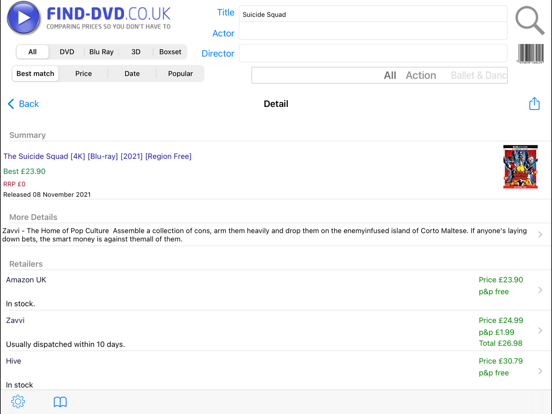Click the Actor field label

(x=223, y=33)
